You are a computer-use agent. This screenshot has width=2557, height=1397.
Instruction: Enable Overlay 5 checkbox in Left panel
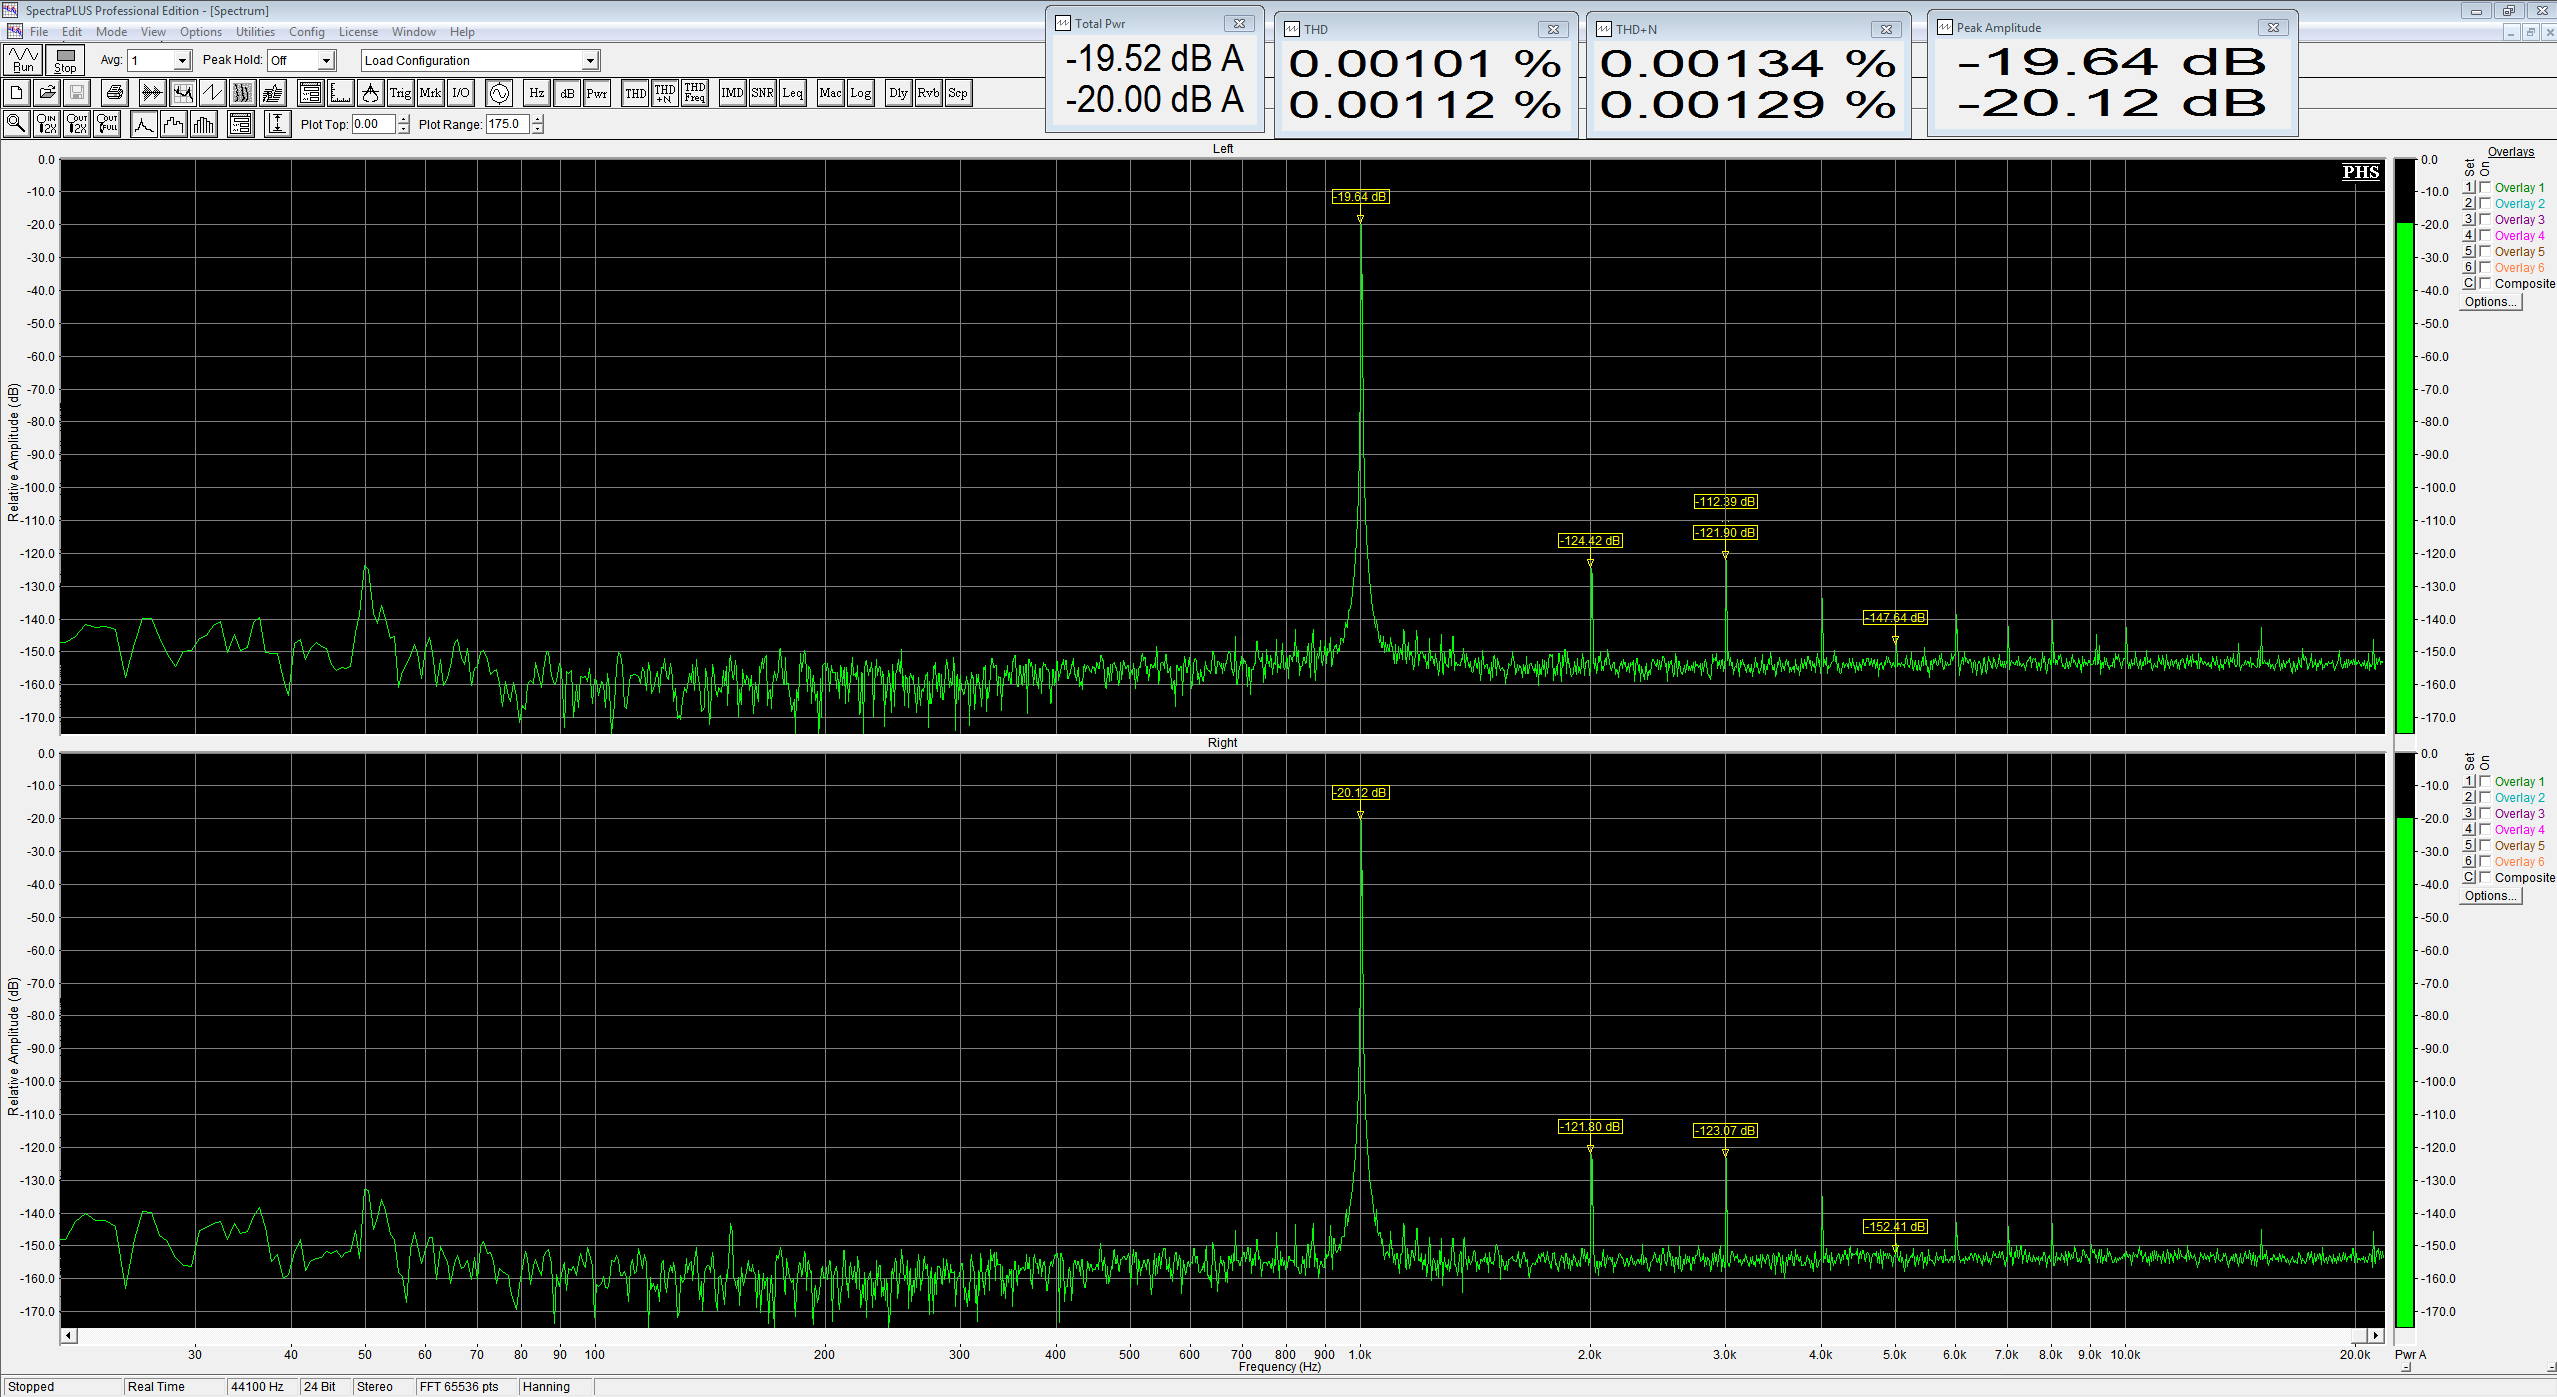[x=2485, y=251]
